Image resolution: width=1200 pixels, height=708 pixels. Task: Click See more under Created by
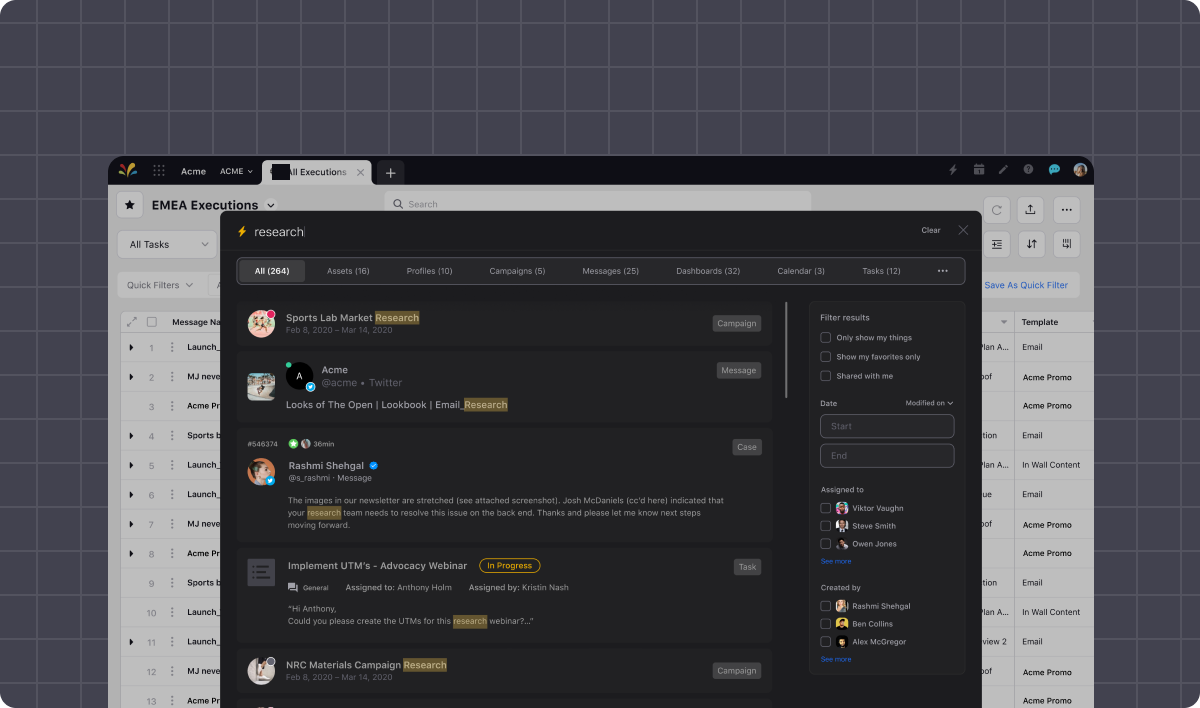(836, 659)
